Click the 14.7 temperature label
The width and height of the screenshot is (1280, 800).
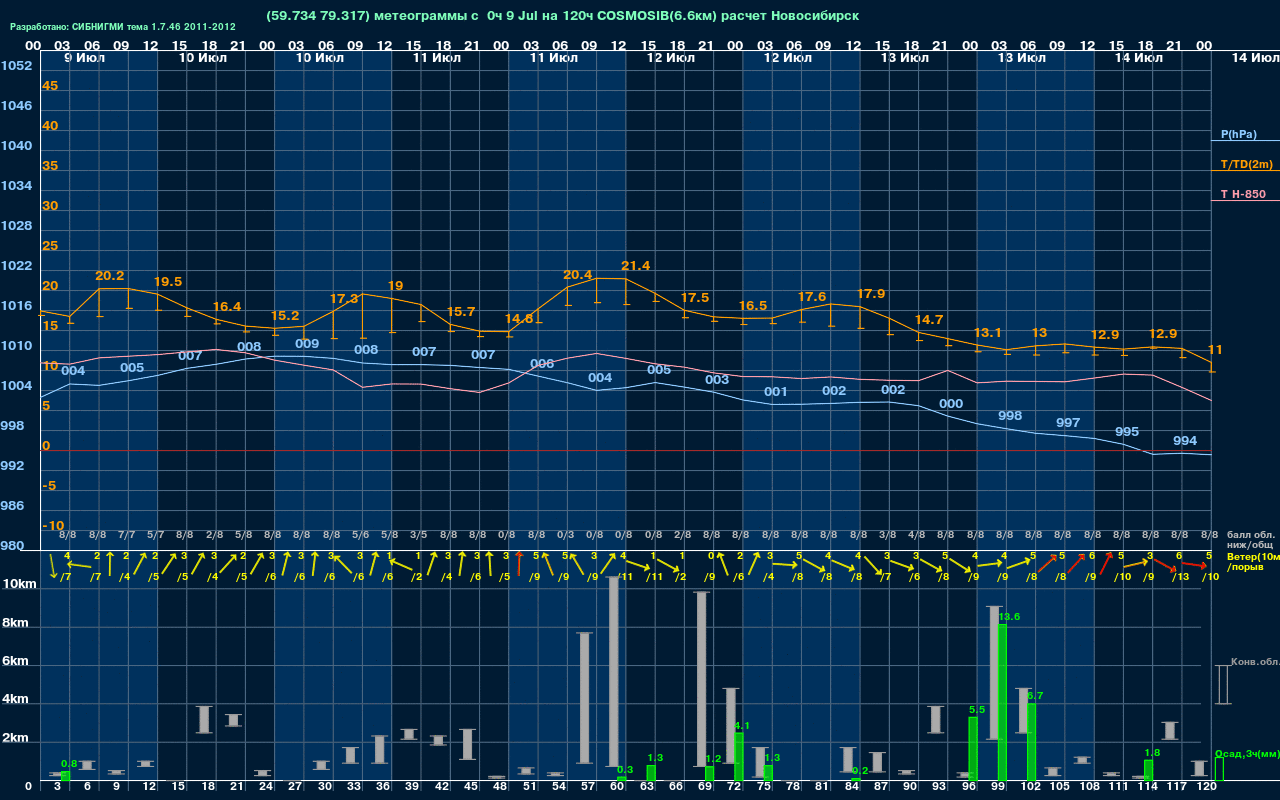click(x=929, y=320)
